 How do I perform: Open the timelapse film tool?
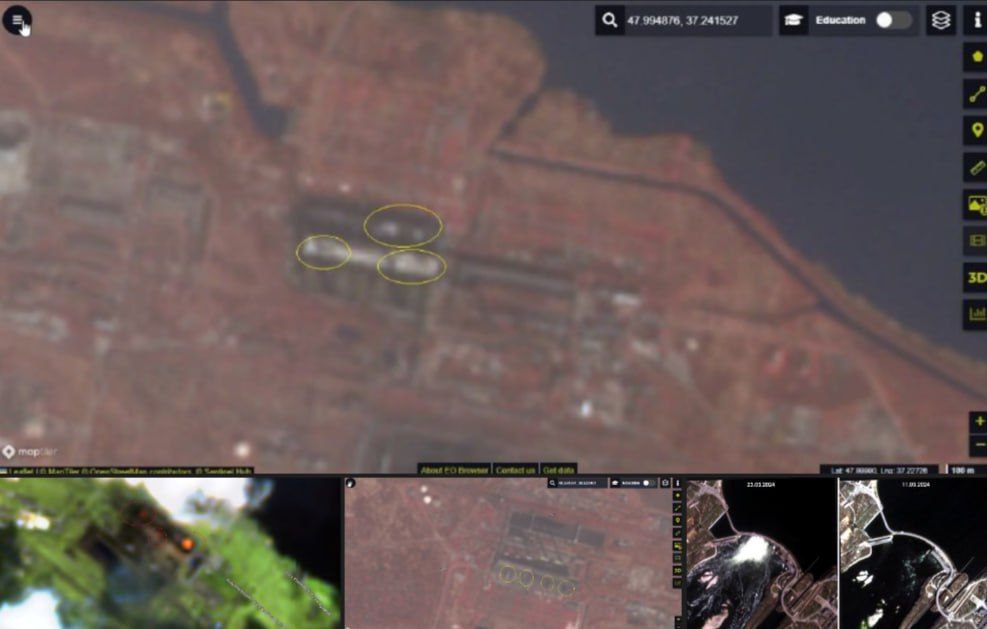(976, 240)
